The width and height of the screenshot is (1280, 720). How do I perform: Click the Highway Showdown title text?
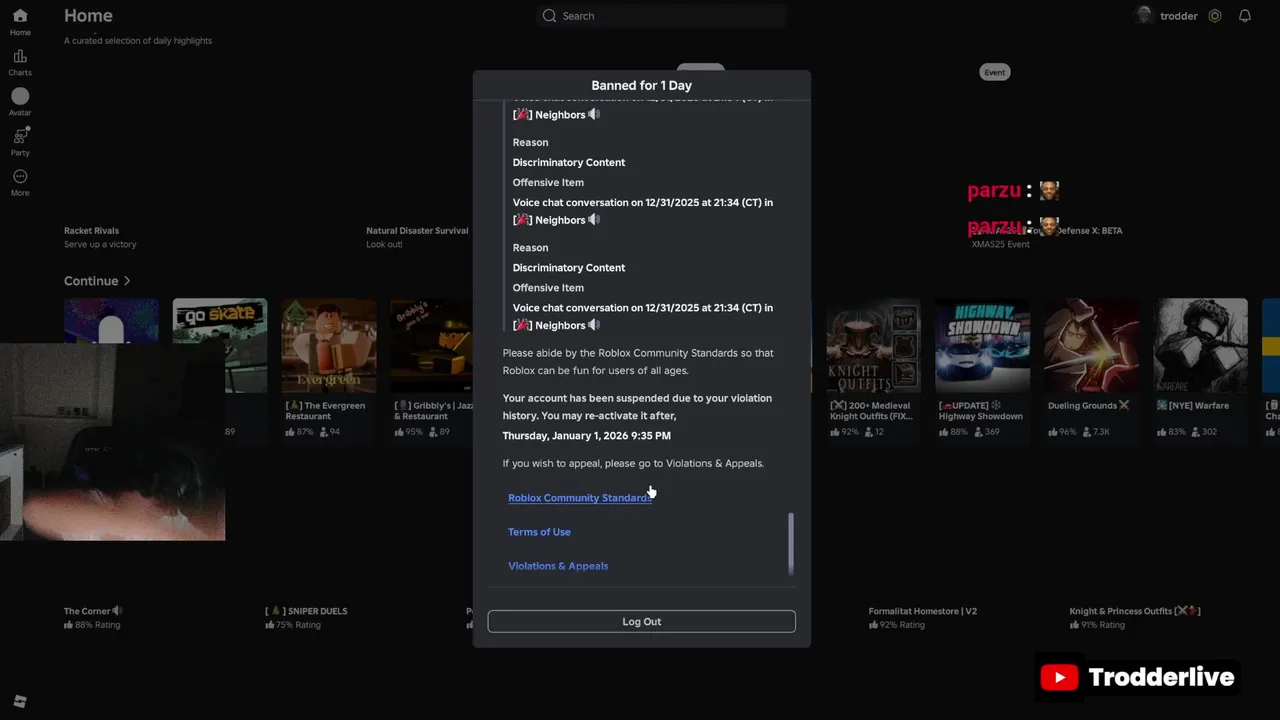[x=980, y=411]
